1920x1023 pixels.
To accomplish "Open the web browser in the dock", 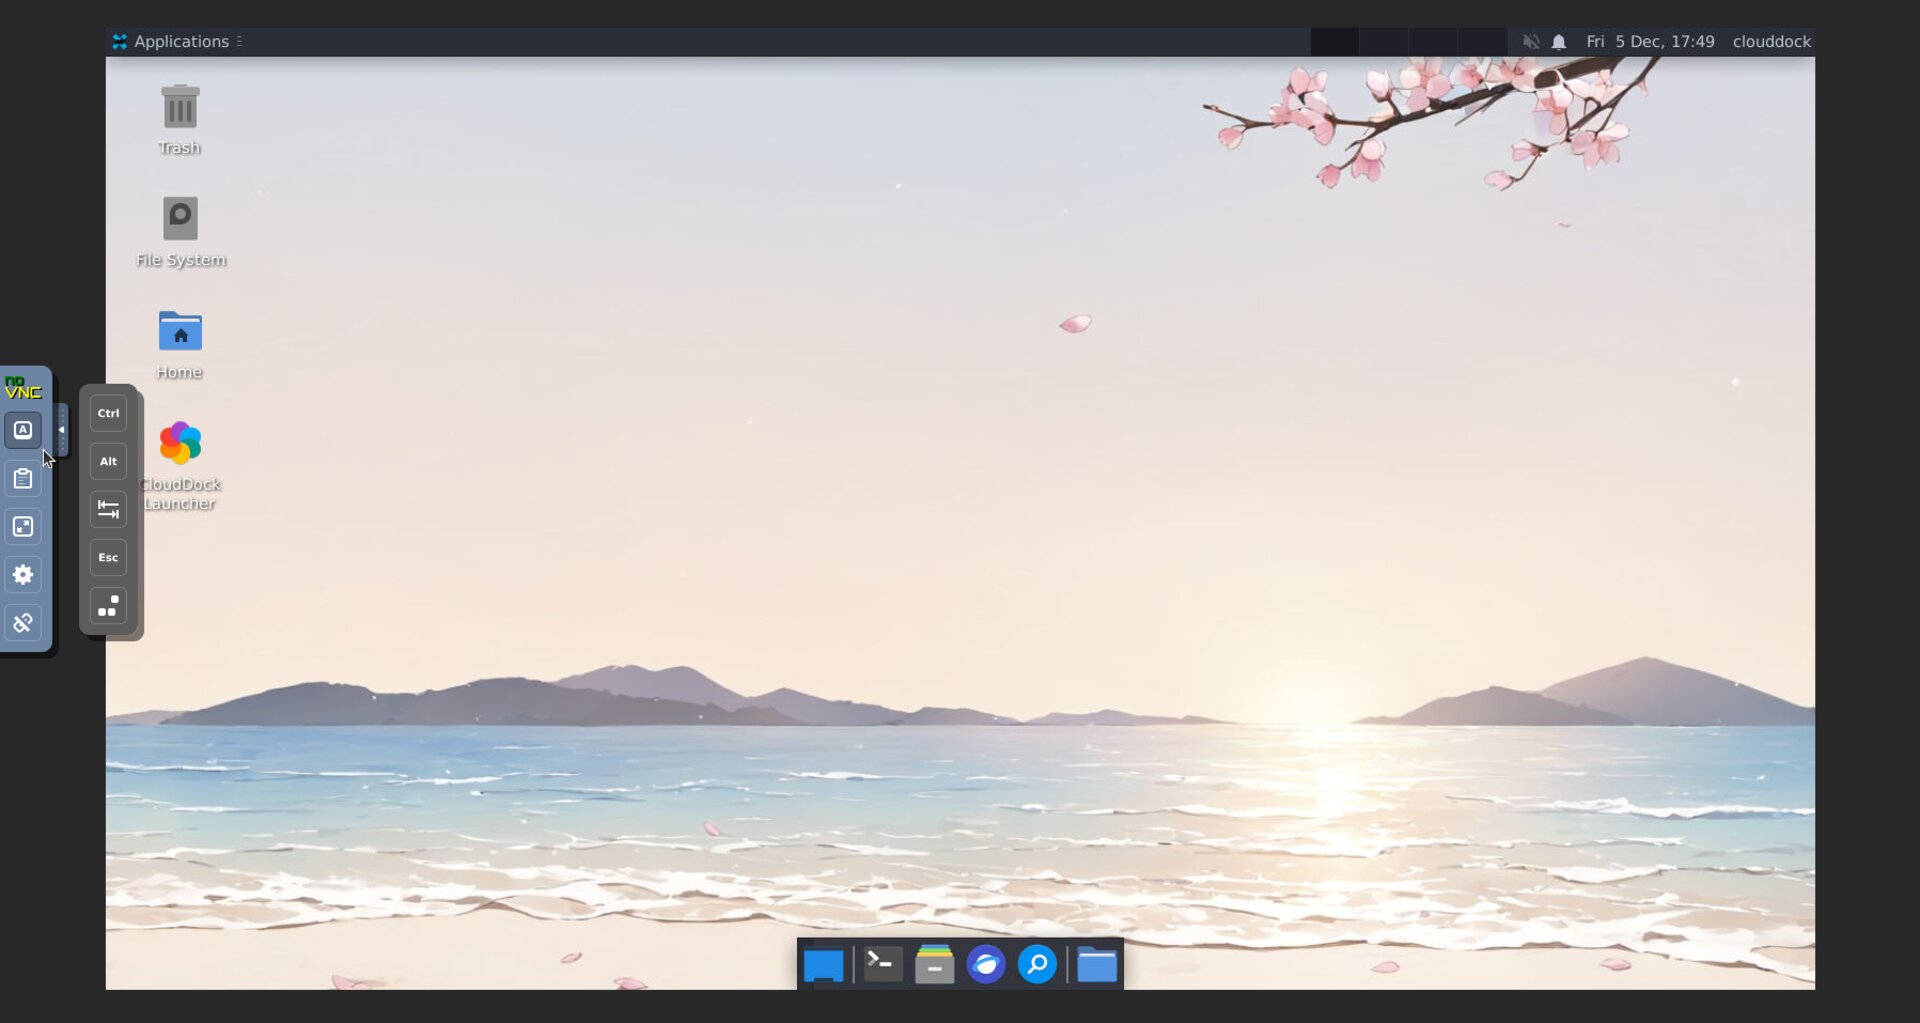I will pos(985,965).
